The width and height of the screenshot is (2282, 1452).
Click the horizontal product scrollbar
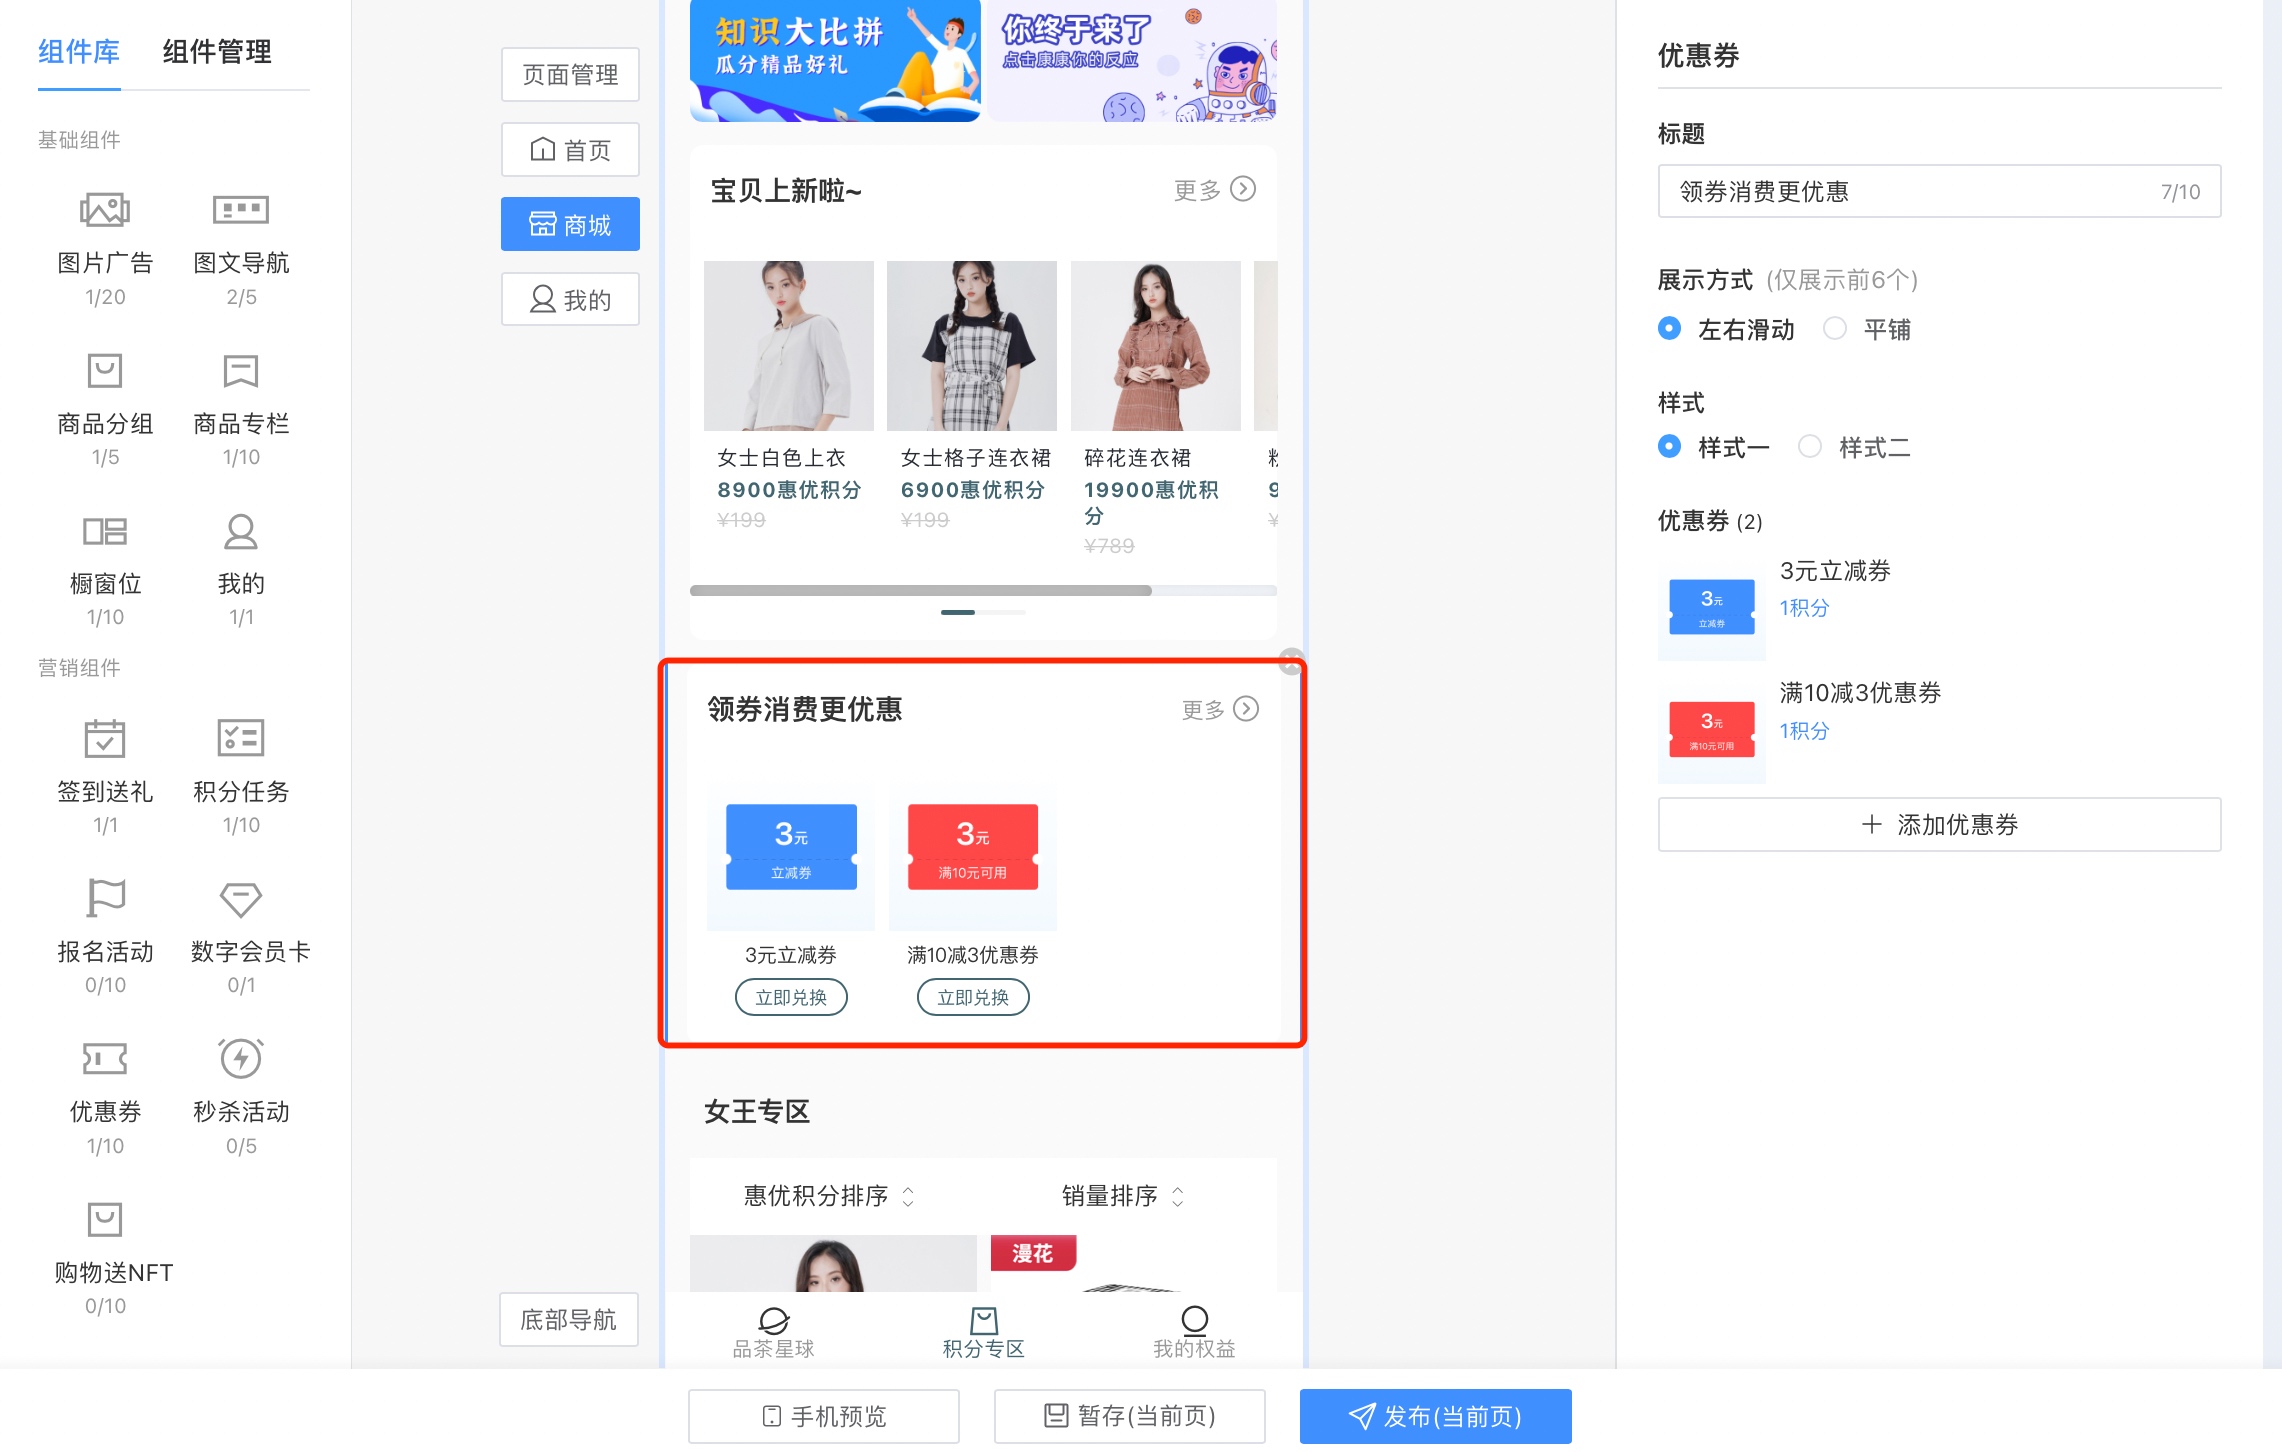click(920, 591)
